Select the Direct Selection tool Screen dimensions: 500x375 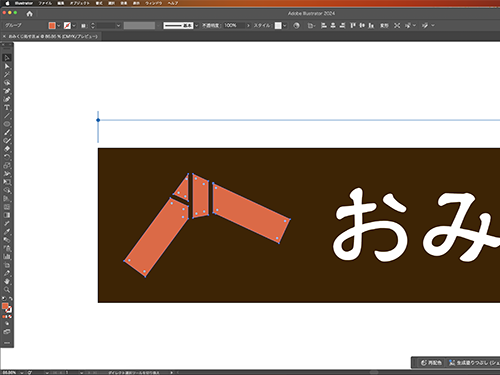(x=7, y=66)
